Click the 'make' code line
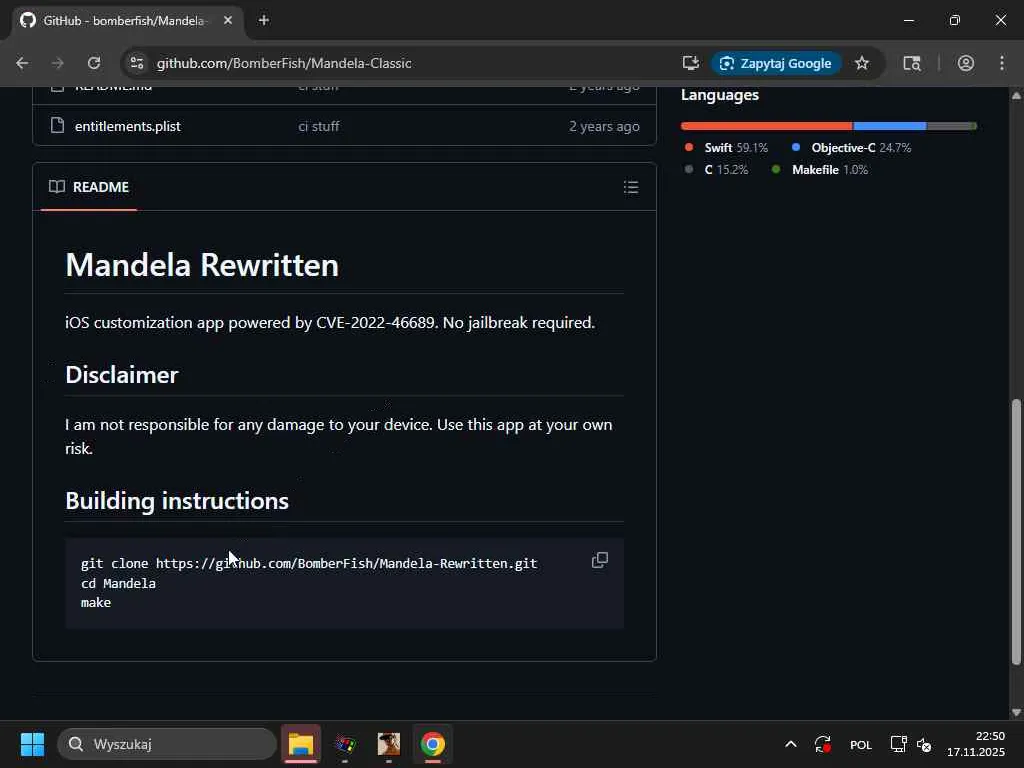The width and height of the screenshot is (1024, 768). pos(96,603)
